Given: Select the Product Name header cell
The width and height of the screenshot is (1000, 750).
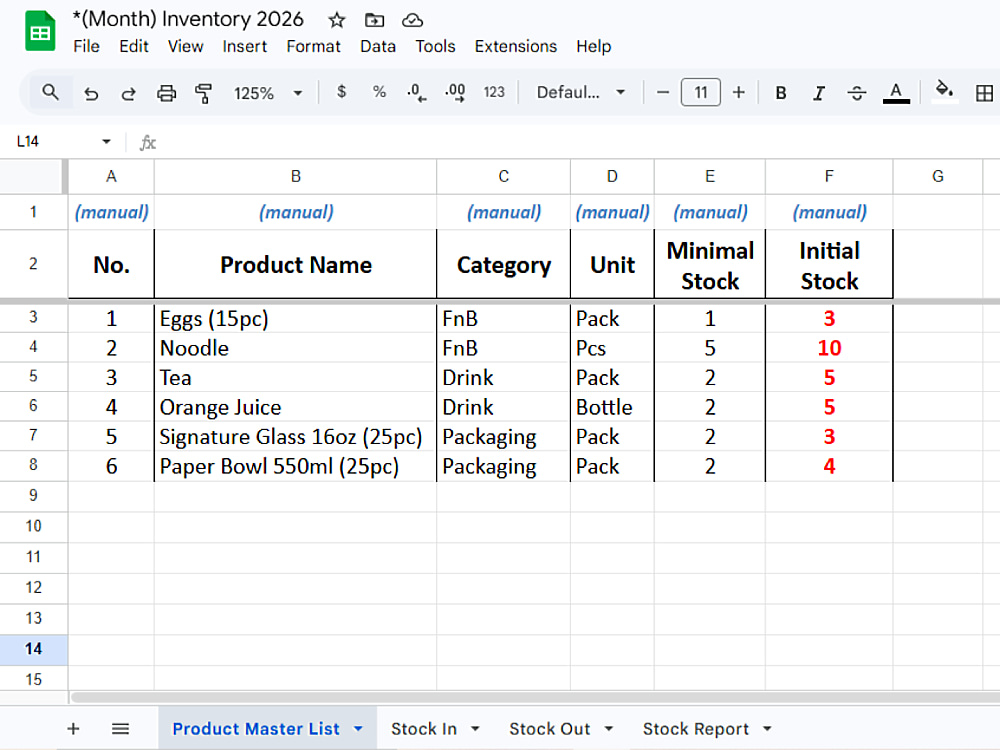Looking at the screenshot, I should [x=295, y=265].
